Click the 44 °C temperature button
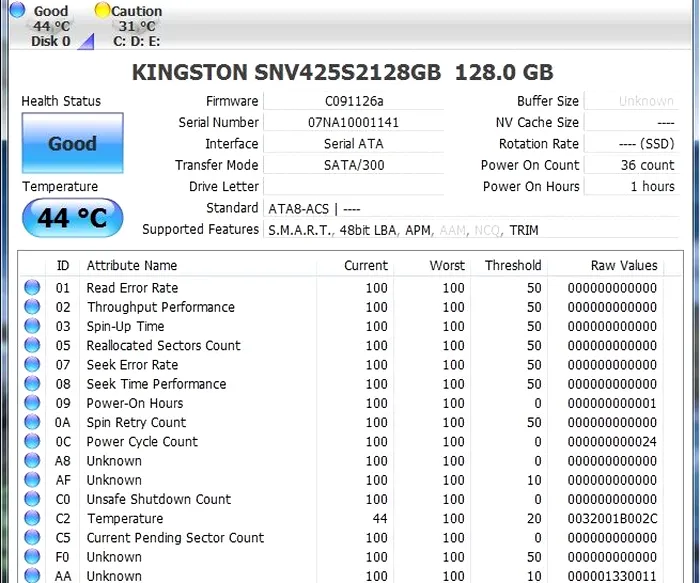This screenshot has height=583, width=700. tap(72, 218)
